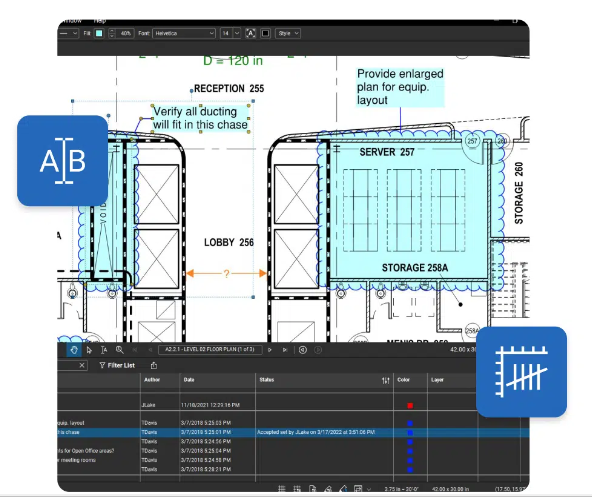The image size is (592, 497).
Task: Click the blue text tool AB badge
Action: [62, 161]
